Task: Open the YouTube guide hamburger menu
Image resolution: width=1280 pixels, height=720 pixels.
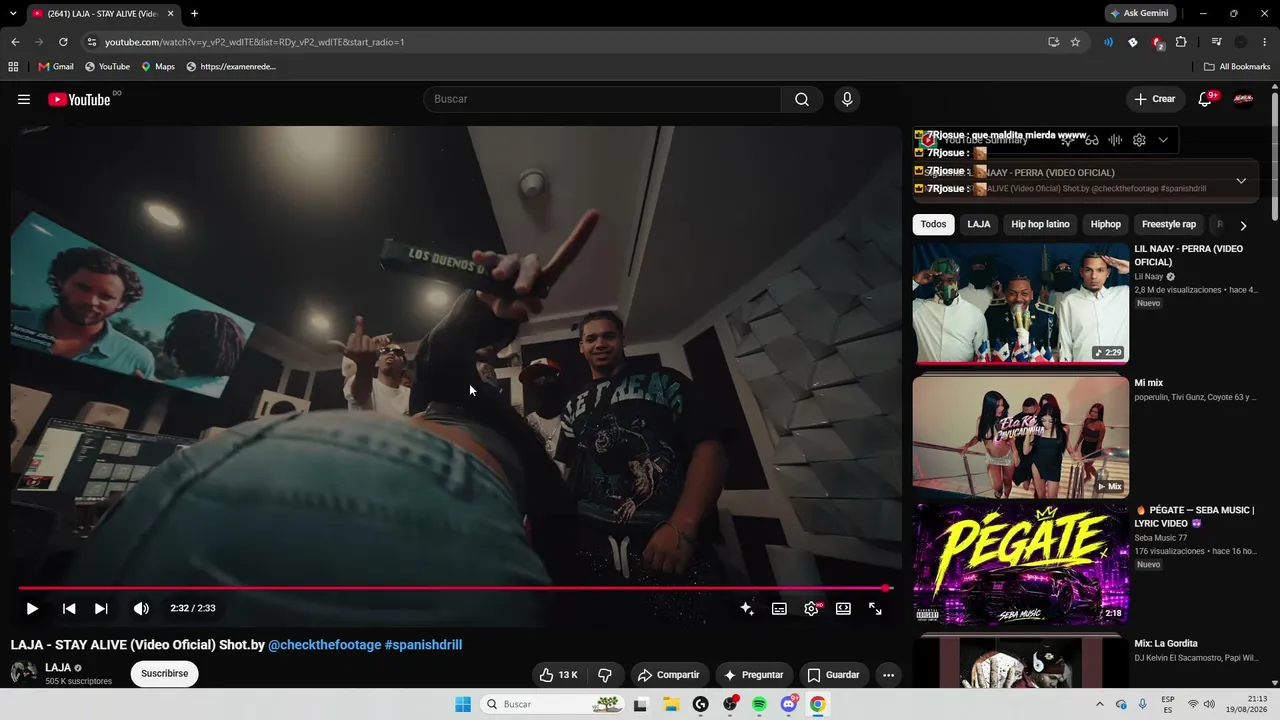Action: (x=24, y=99)
